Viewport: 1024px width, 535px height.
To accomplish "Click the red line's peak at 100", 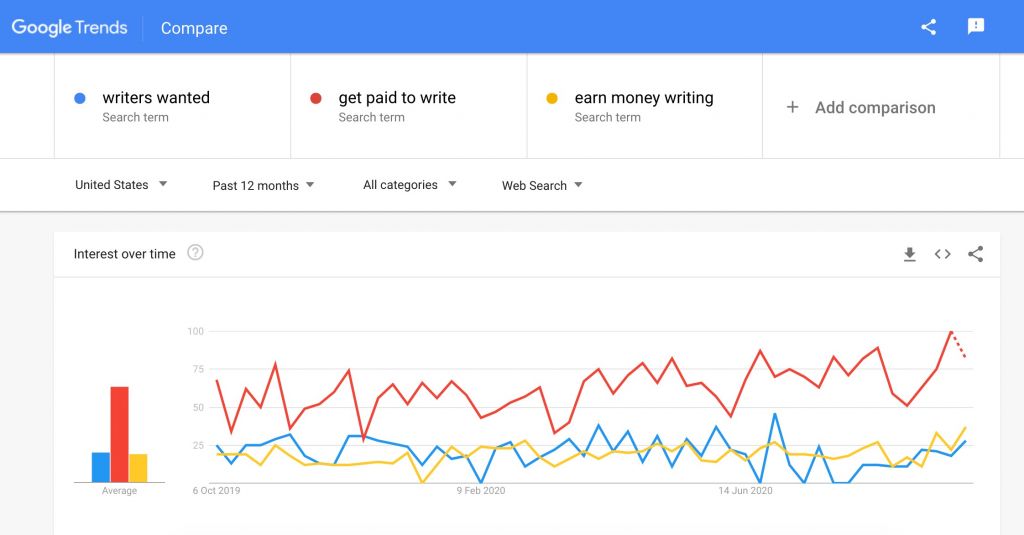I will point(950,332).
